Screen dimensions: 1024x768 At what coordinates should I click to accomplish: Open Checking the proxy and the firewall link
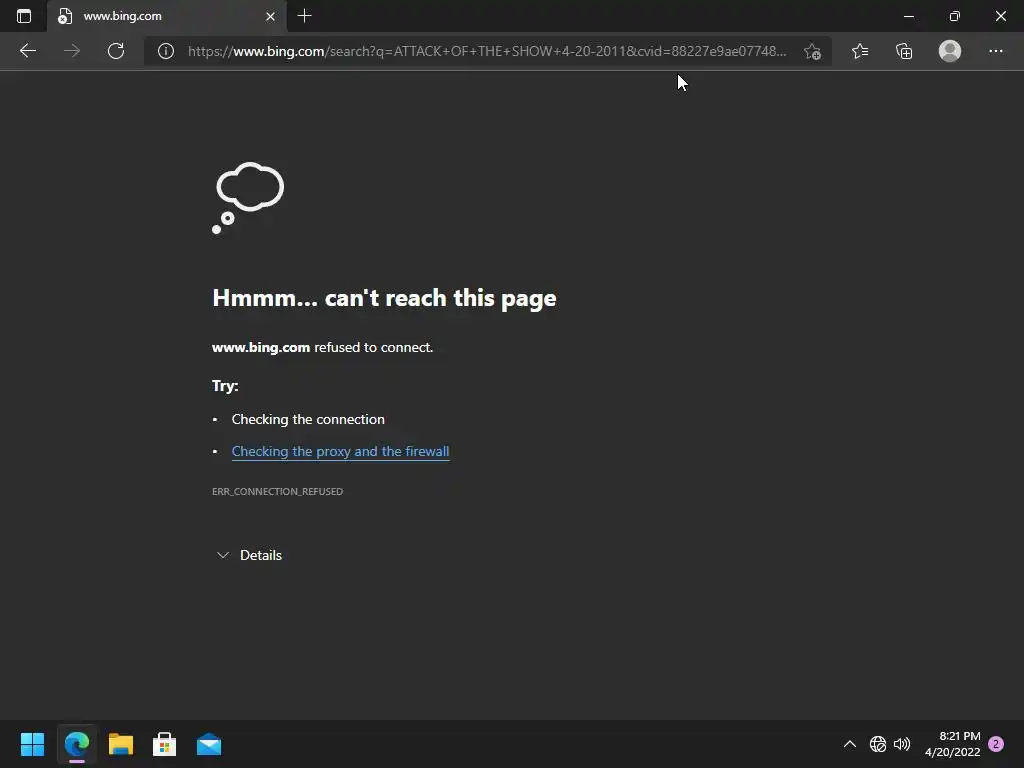pos(340,451)
